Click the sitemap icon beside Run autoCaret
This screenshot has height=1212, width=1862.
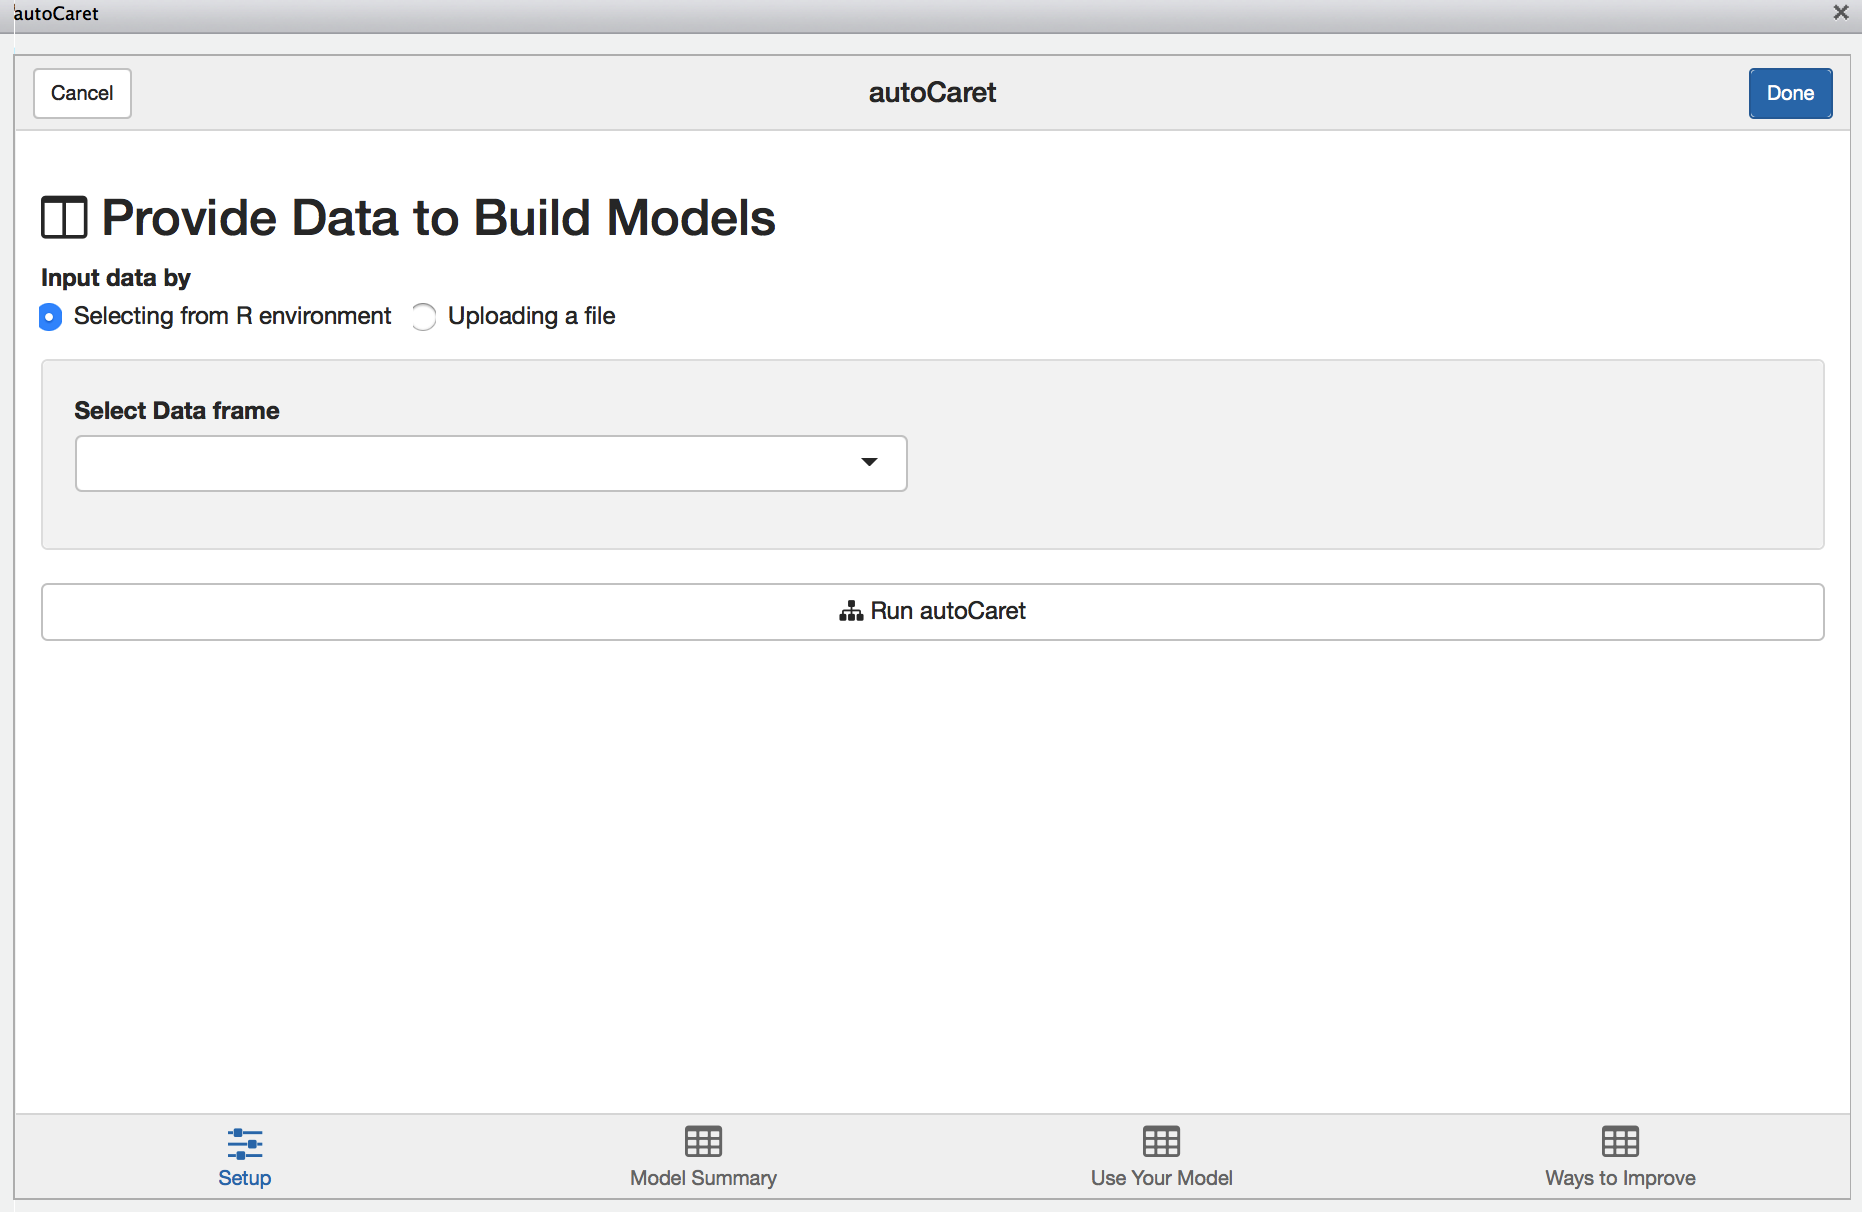point(851,611)
